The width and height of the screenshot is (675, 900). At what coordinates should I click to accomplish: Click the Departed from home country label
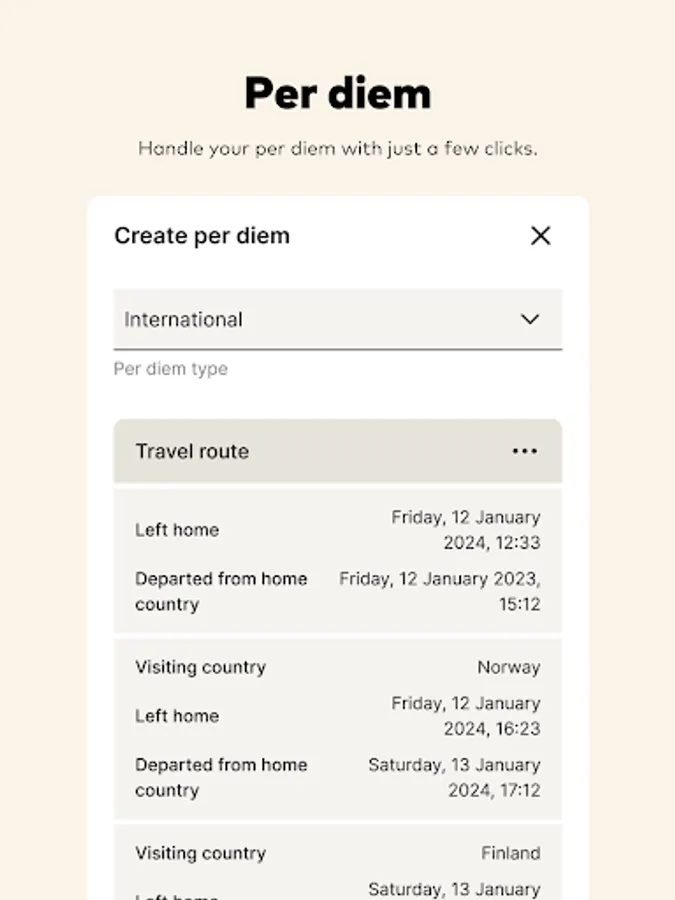point(221,591)
